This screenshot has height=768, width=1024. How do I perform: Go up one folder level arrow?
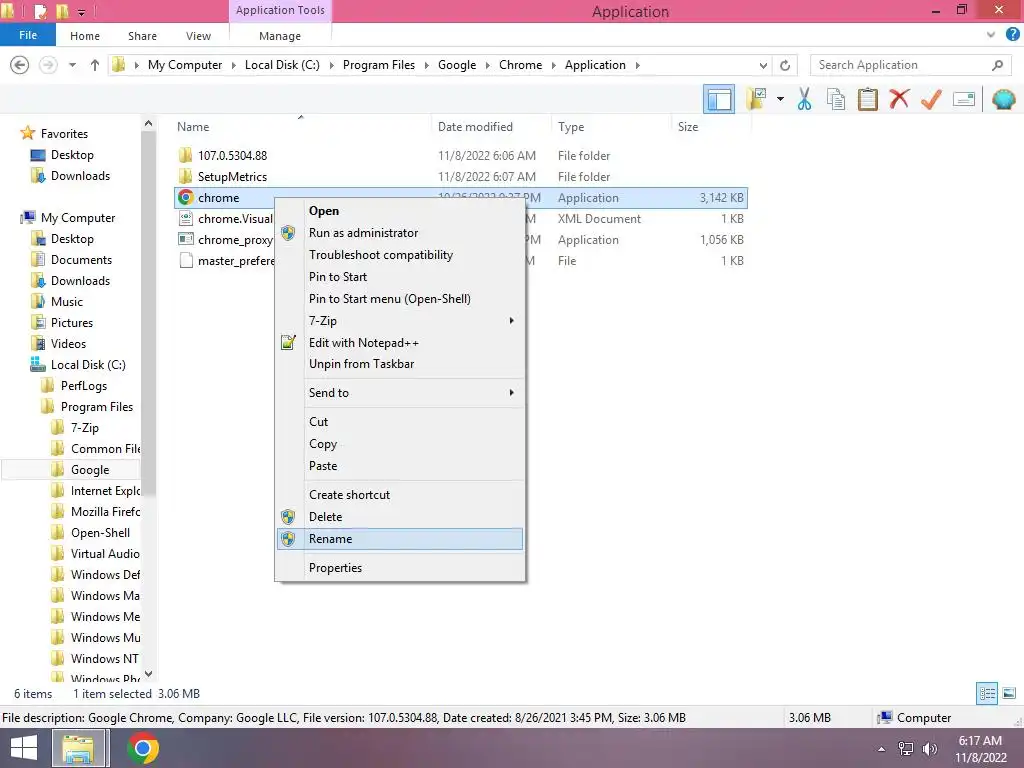(95, 65)
